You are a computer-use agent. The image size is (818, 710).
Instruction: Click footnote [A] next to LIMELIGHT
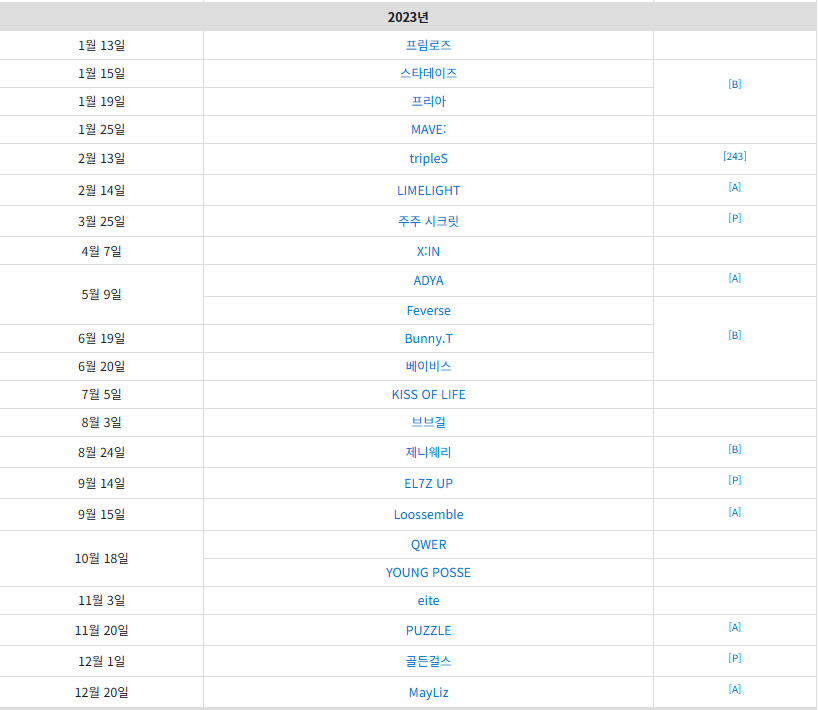click(x=735, y=187)
